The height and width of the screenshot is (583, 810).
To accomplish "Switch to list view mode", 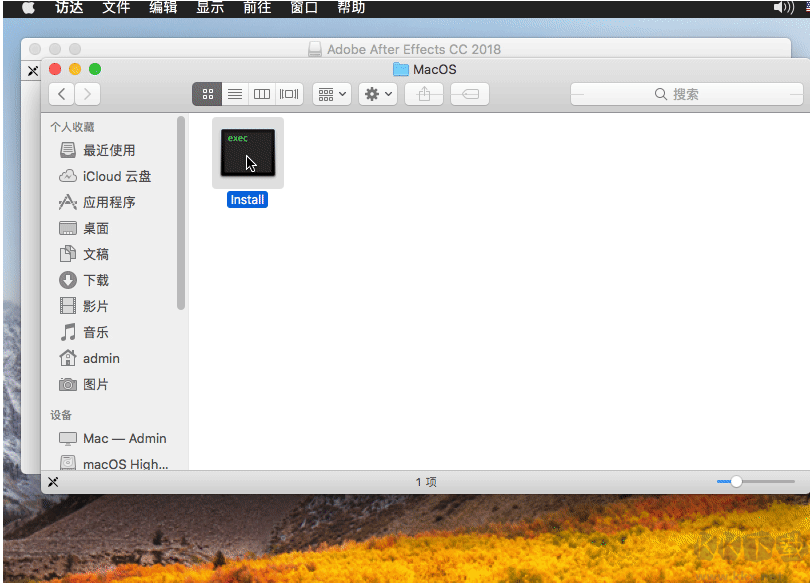I will (x=234, y=93).
